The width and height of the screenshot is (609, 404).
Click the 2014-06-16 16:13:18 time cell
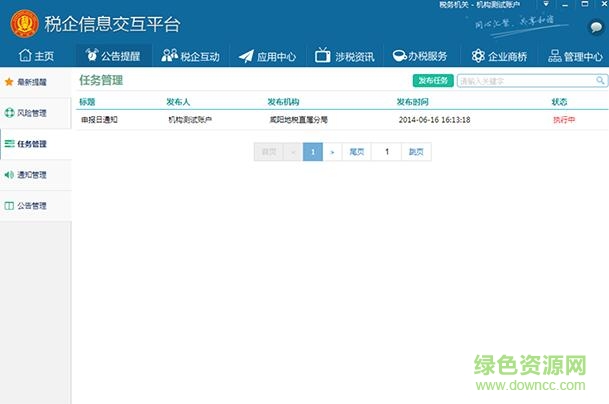click(x=434, y=120)
